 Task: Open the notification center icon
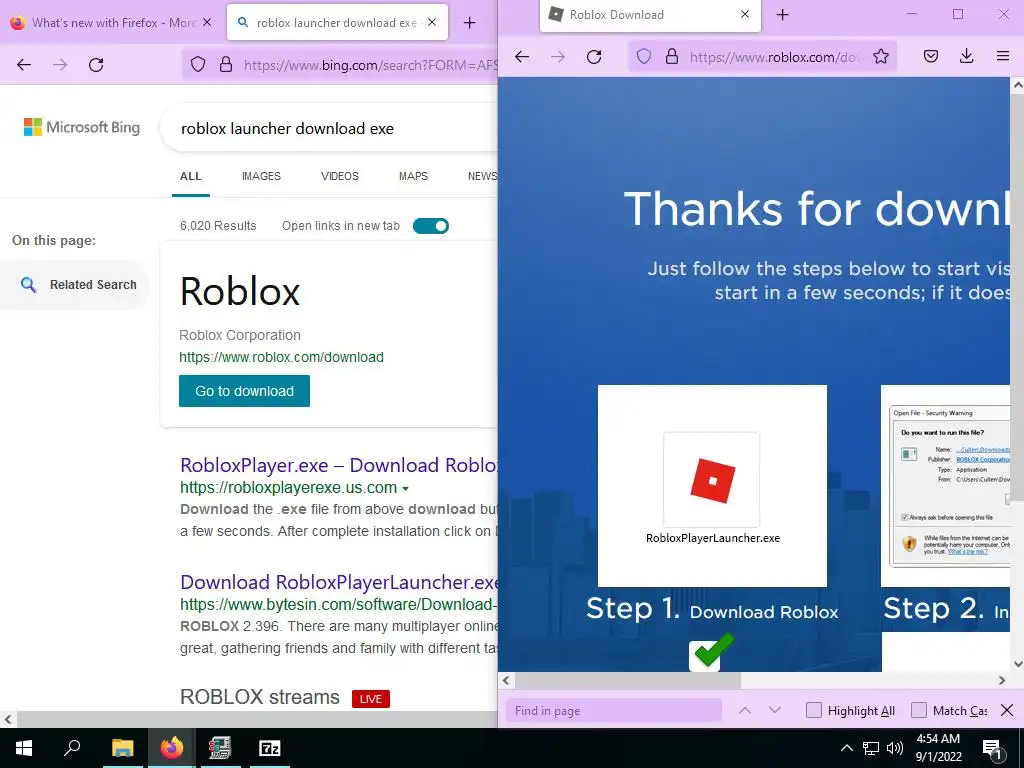(992, 748)
